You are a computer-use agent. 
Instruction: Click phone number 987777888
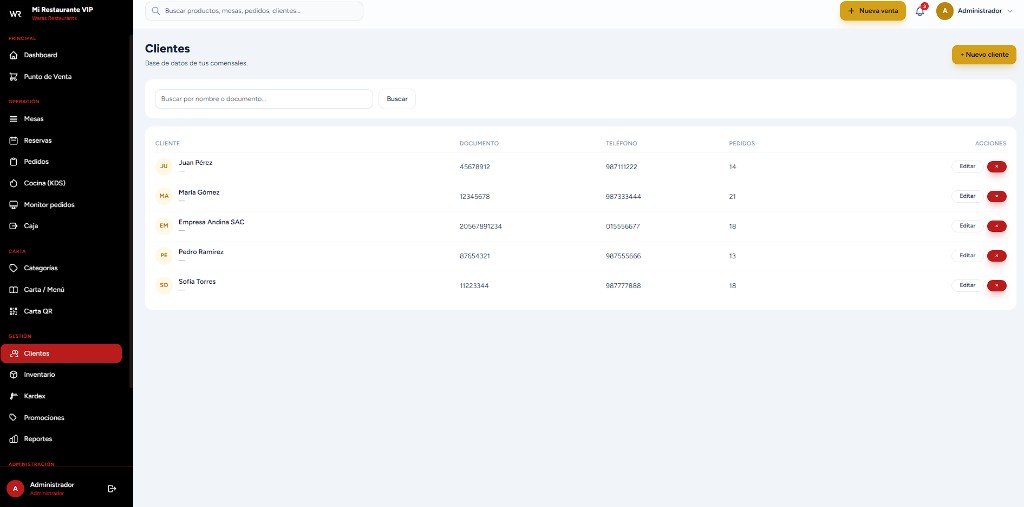(x=623, y=286)
